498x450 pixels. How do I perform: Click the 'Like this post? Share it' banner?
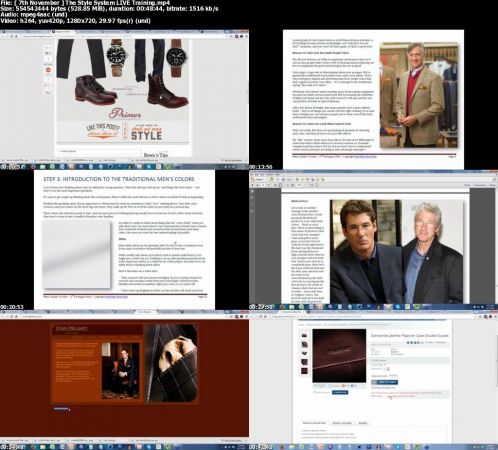[x=103, y=131]
